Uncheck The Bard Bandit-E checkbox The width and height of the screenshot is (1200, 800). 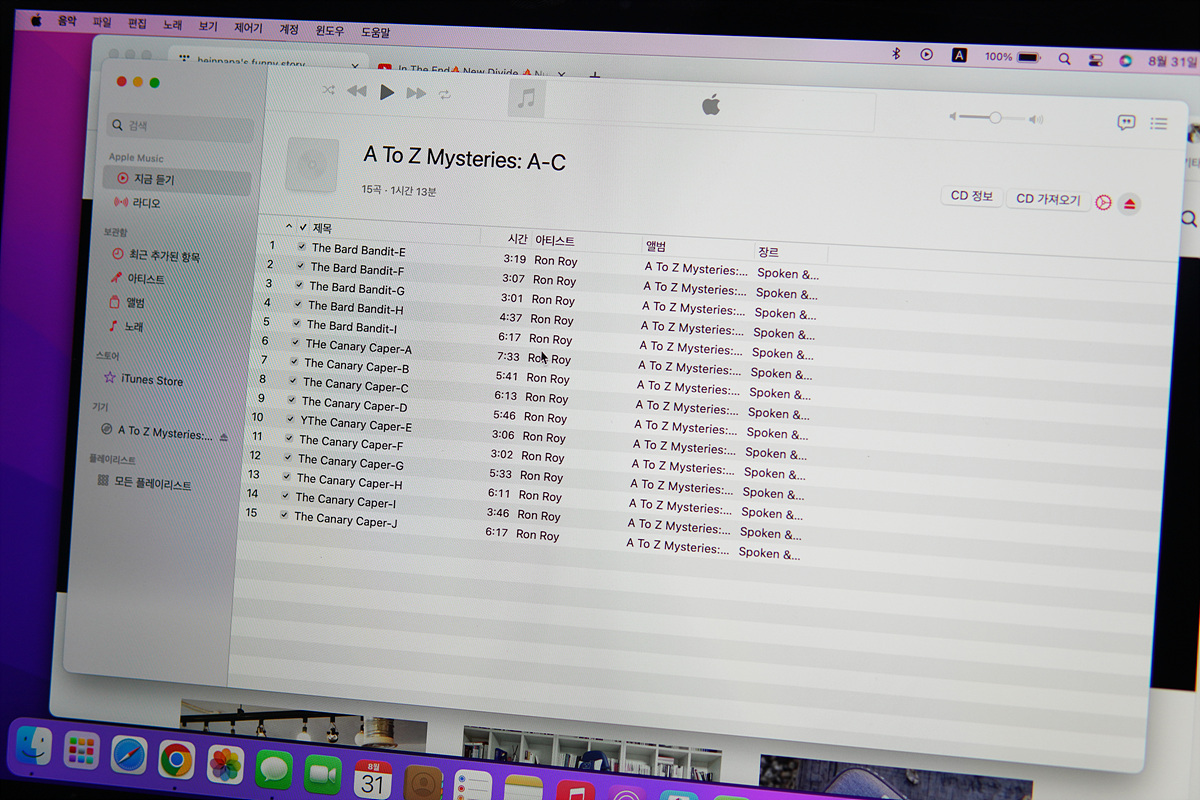(x=302, y=246)
